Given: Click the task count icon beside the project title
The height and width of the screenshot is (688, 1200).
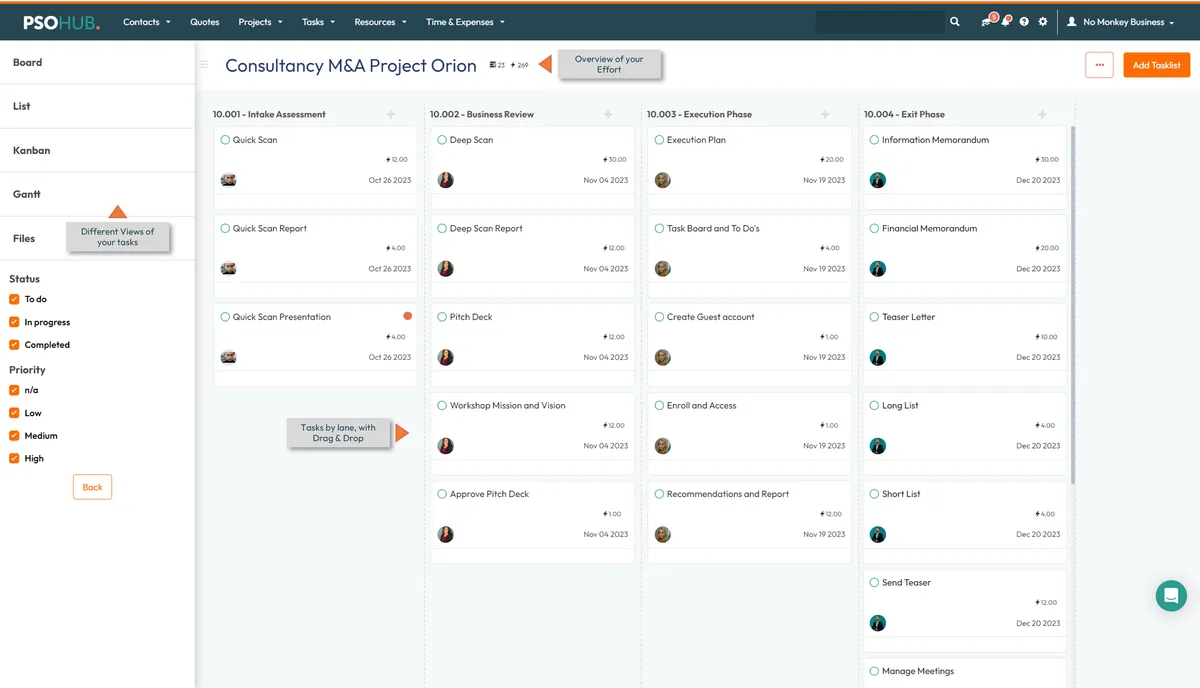Looking at the screenshot, I should 492,65.
